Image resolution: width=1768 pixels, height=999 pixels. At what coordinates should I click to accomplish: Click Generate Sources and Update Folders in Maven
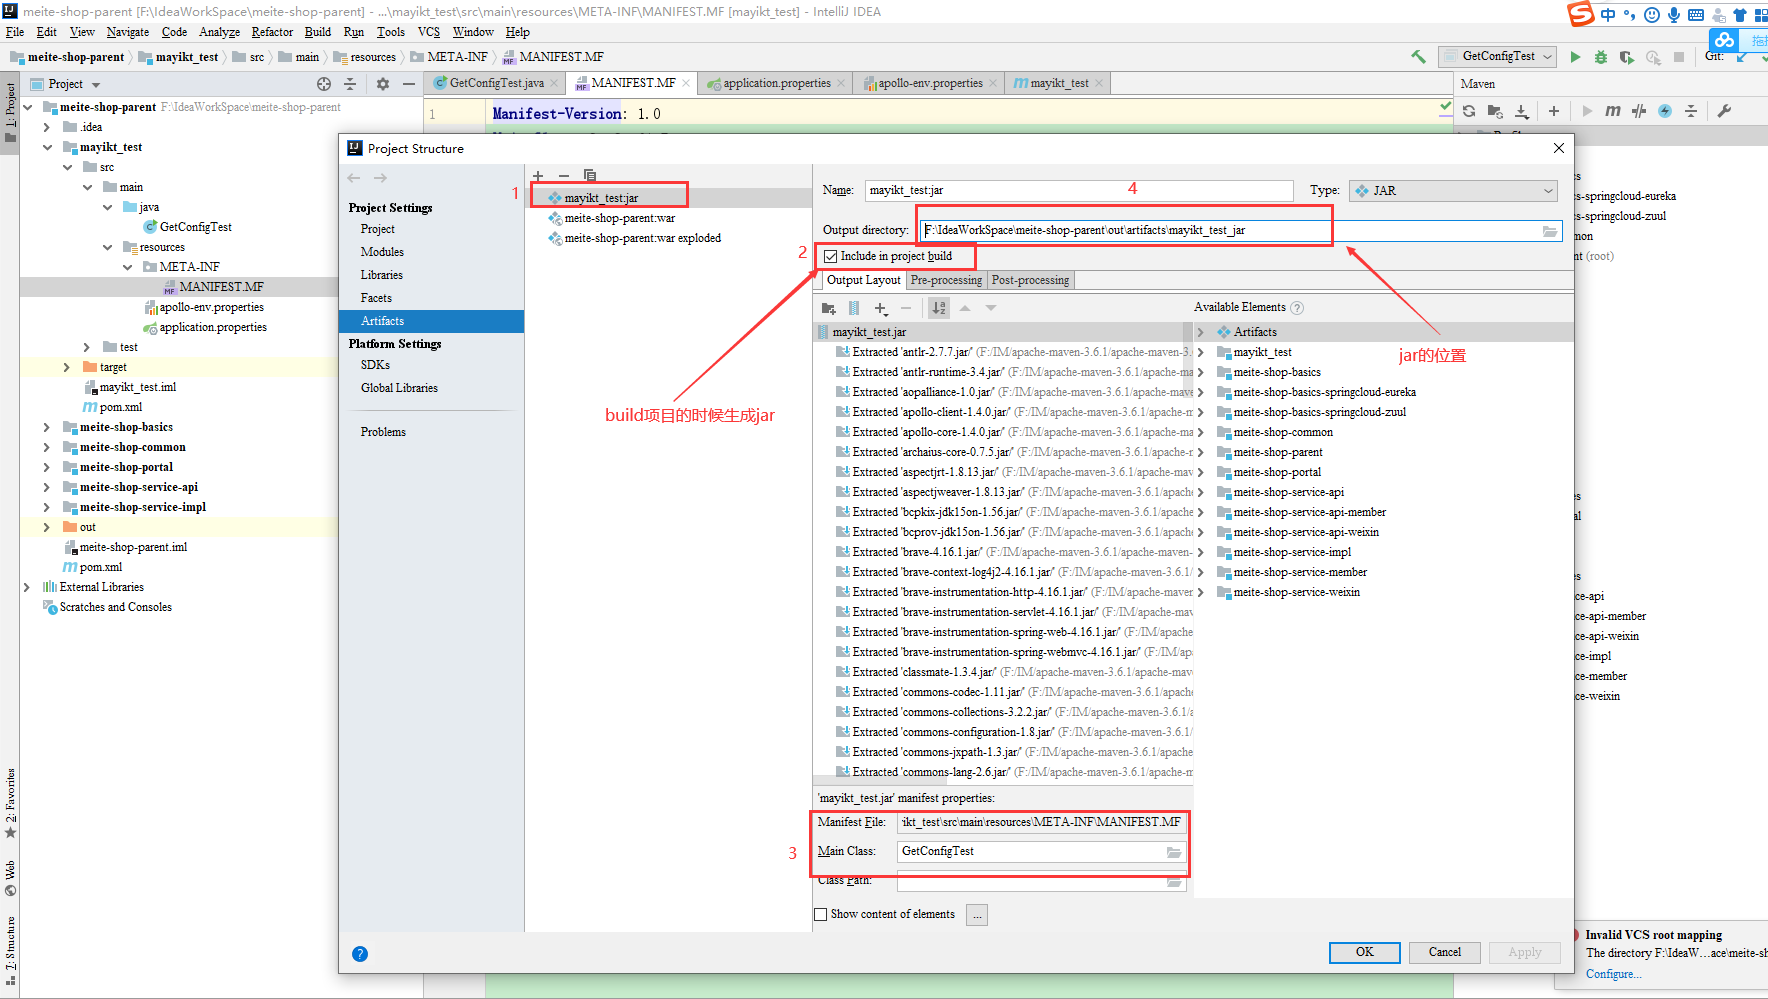point(1495,111)
